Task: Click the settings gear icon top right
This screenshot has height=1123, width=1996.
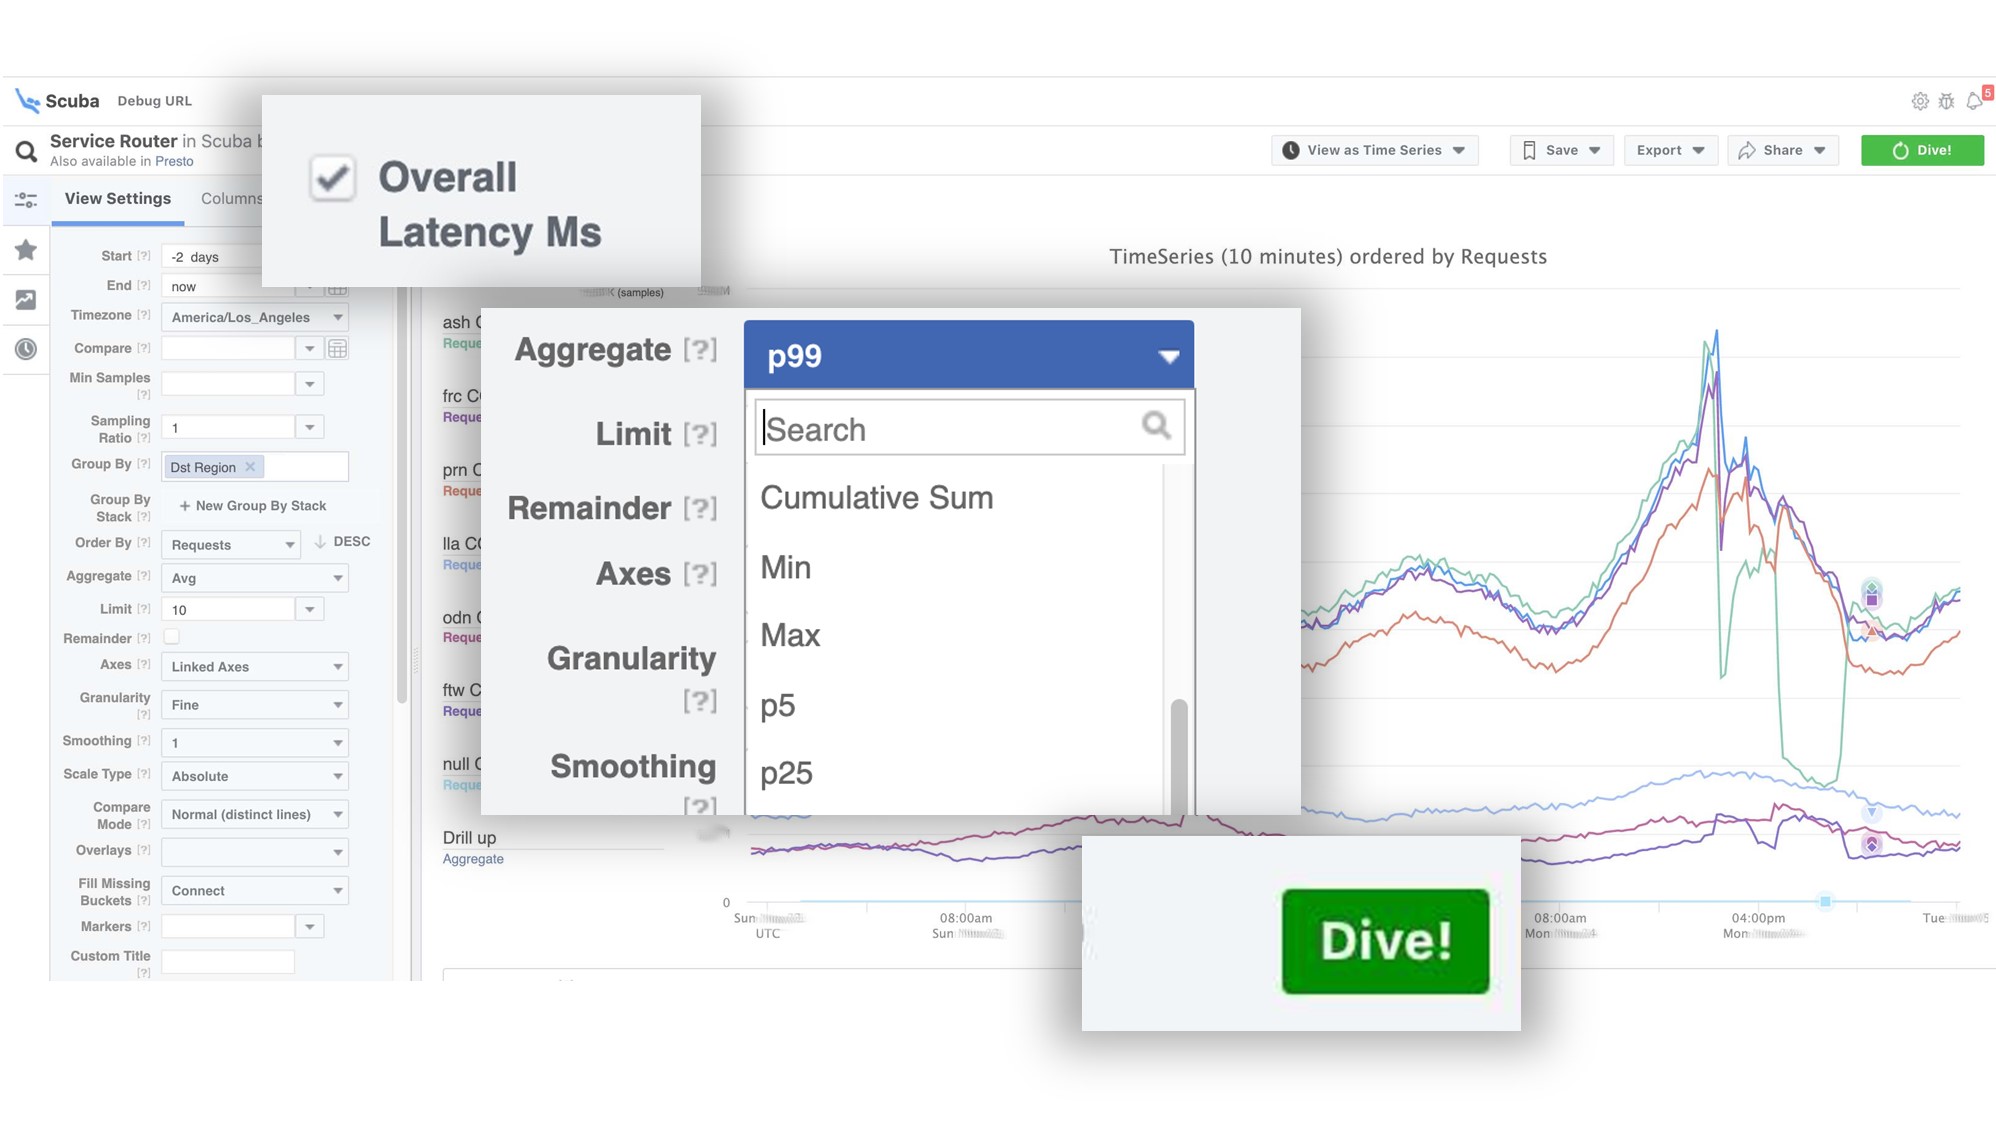Action: pyautogui.click(x=1919, y=101)
